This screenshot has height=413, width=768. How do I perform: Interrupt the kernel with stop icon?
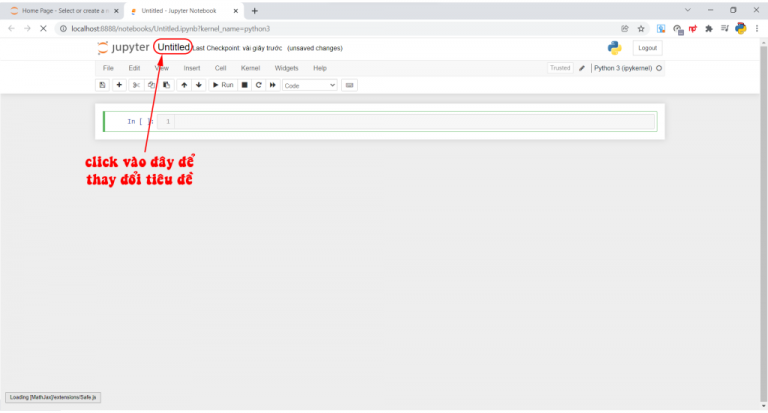(244, 85)
